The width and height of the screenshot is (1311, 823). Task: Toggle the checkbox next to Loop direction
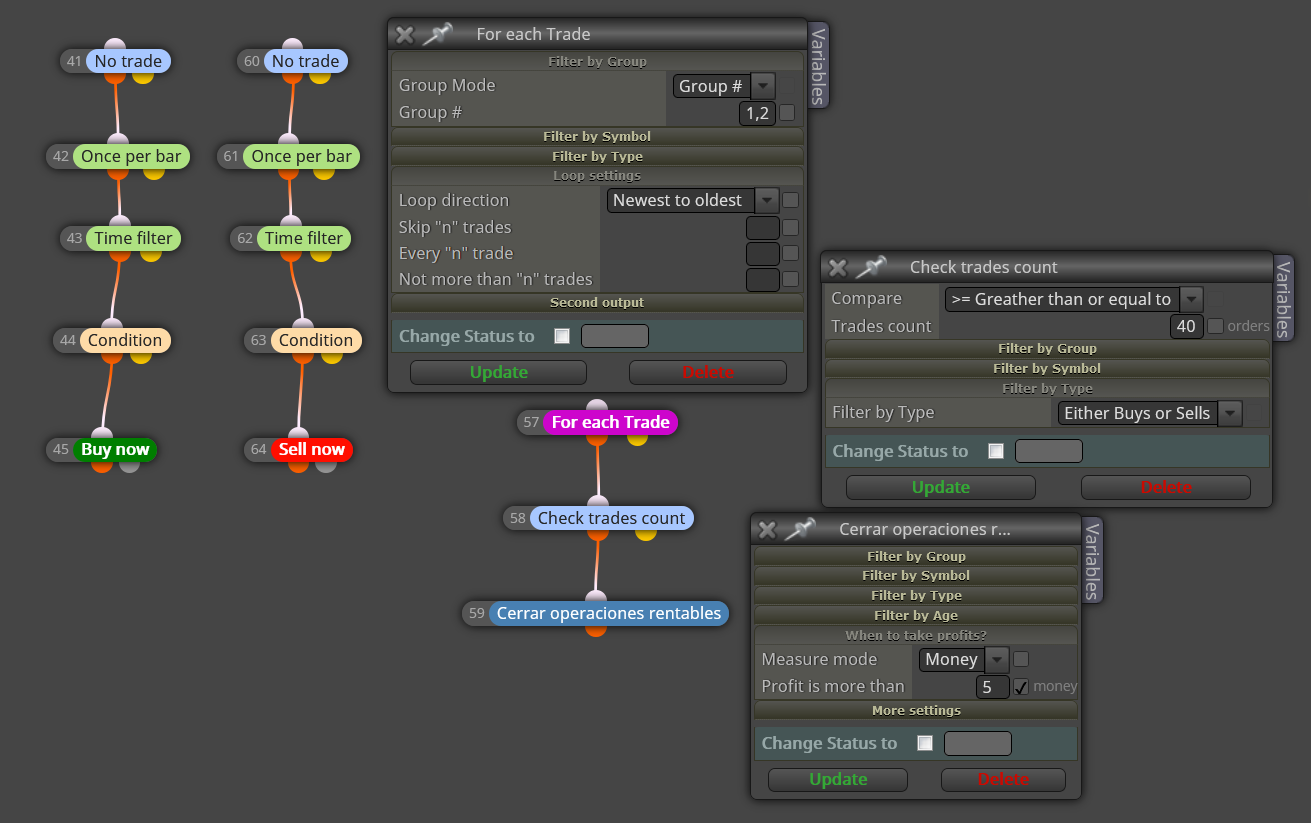pyautogui.click(x=790, y=200)
